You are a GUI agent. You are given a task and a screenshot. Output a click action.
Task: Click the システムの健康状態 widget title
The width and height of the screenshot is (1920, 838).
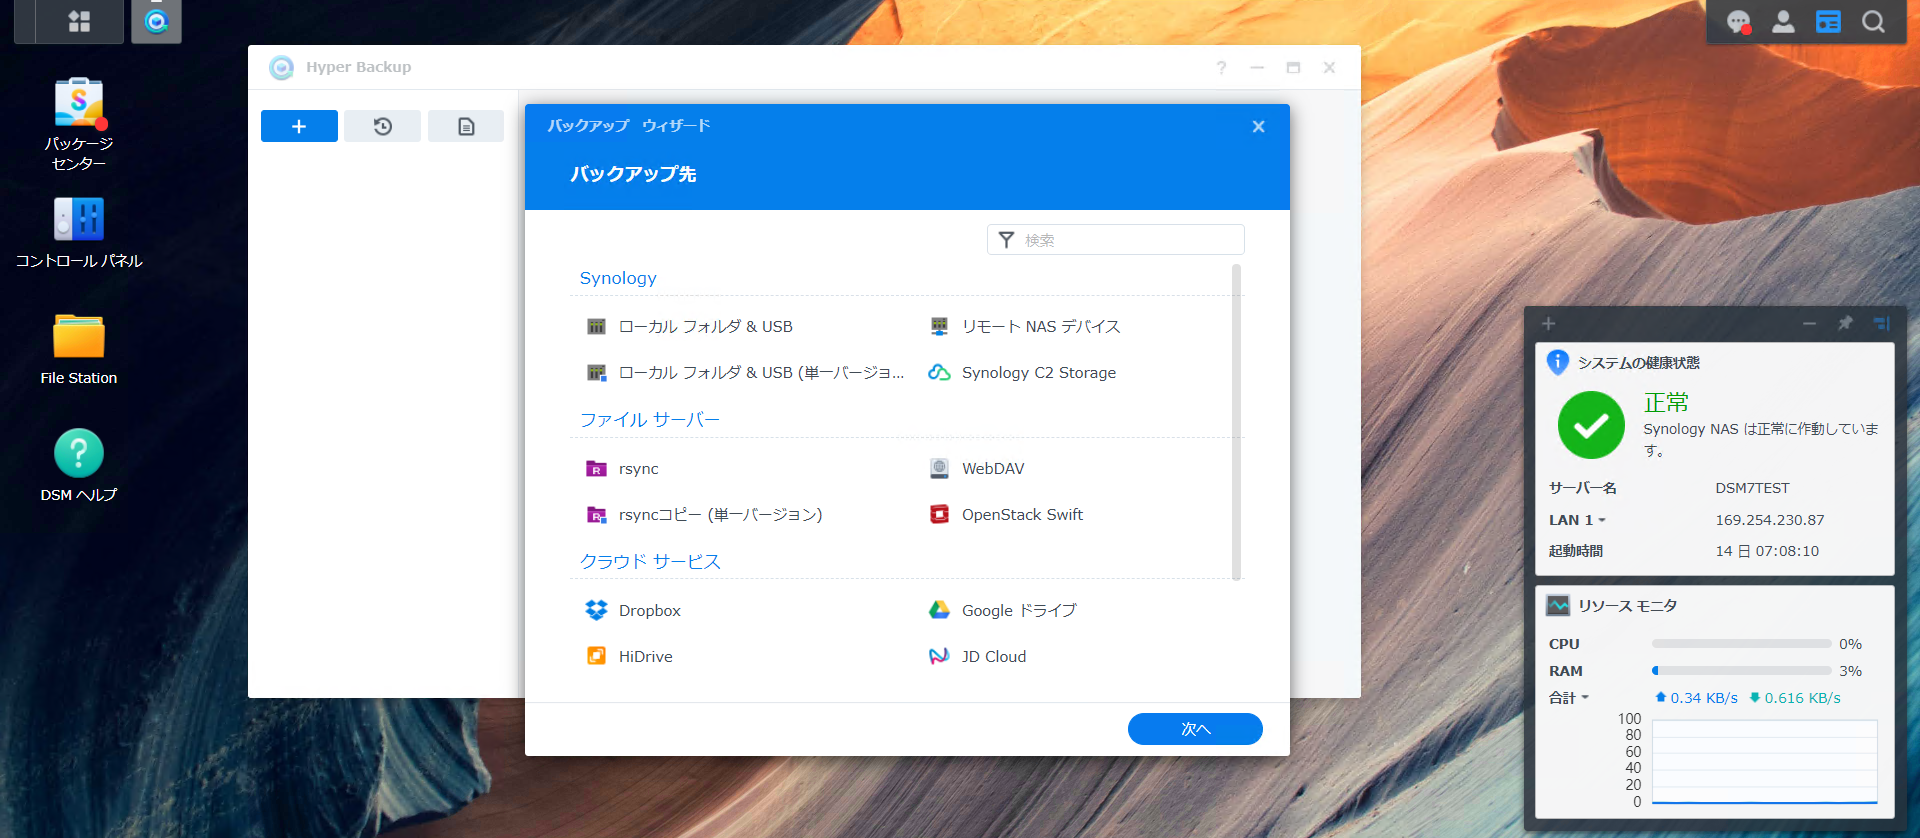(1638, 362)
